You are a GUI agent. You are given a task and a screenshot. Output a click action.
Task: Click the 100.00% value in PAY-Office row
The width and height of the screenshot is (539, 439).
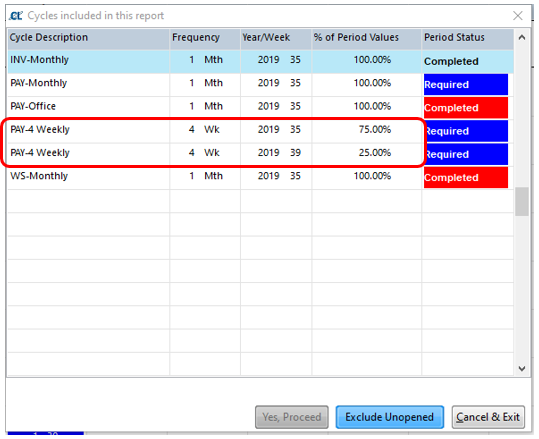point(366,108)
